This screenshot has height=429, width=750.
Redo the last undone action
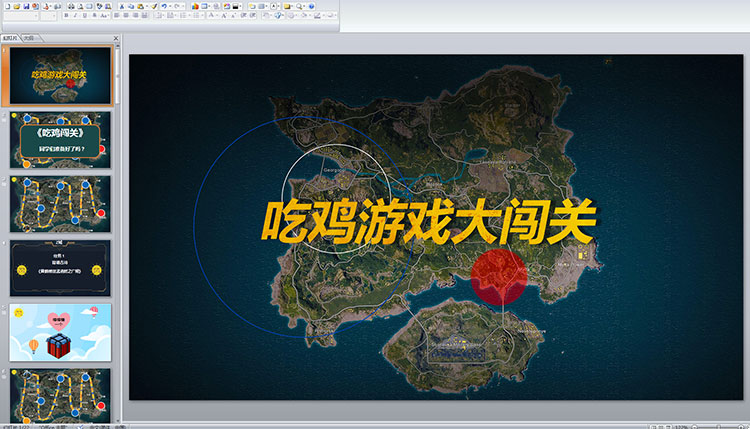coord(177,6)
